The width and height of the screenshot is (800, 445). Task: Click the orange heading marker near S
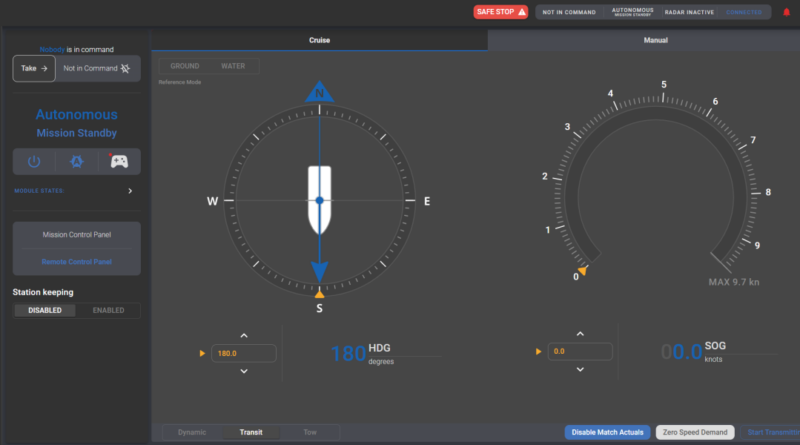pos(319,294)
